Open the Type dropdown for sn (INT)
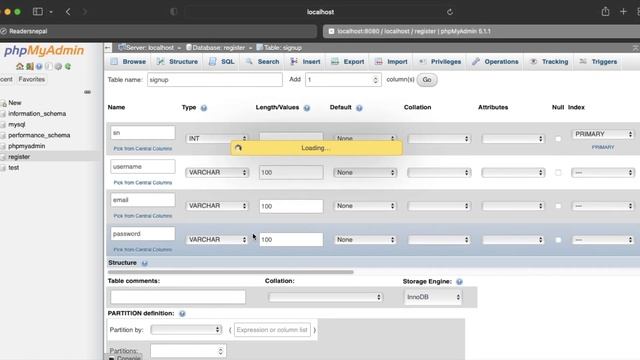640x360 pixels. coord(217,139)
